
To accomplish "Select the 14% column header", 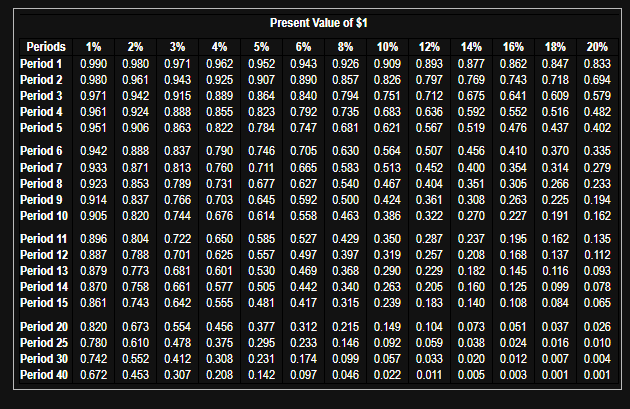I will pos(471,47).
